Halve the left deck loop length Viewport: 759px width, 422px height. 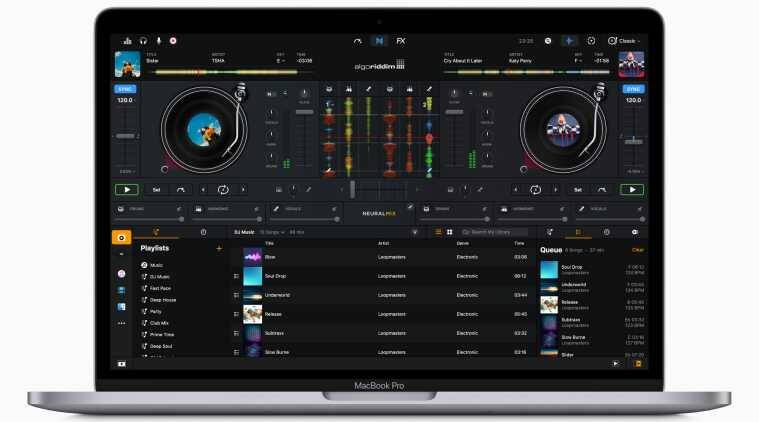click(203, 190)
